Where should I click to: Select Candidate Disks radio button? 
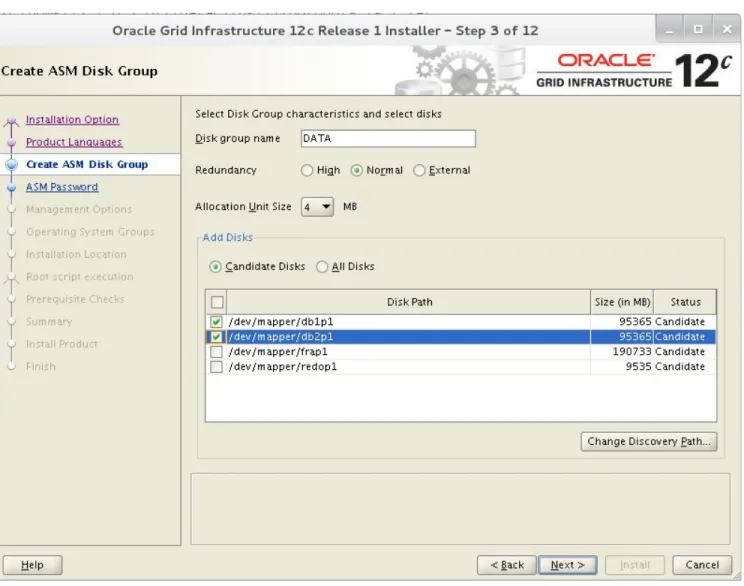215,267
